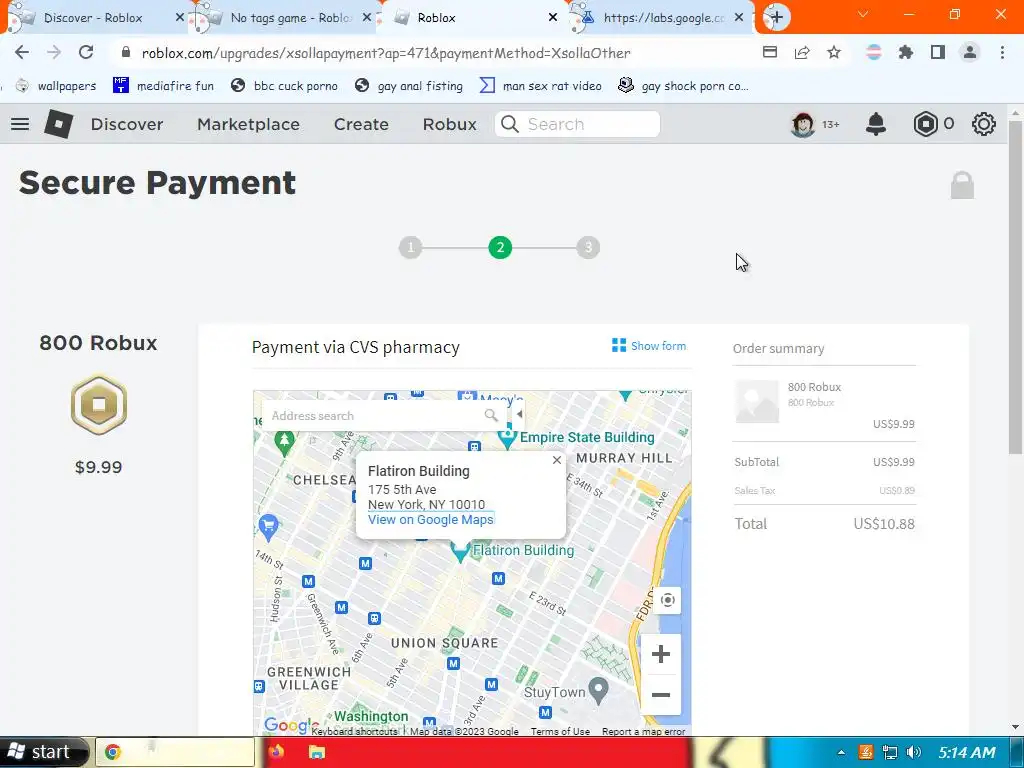Open the Robux balance icon
Viewport: 1024px width, 768px height.
pos(925,124)
